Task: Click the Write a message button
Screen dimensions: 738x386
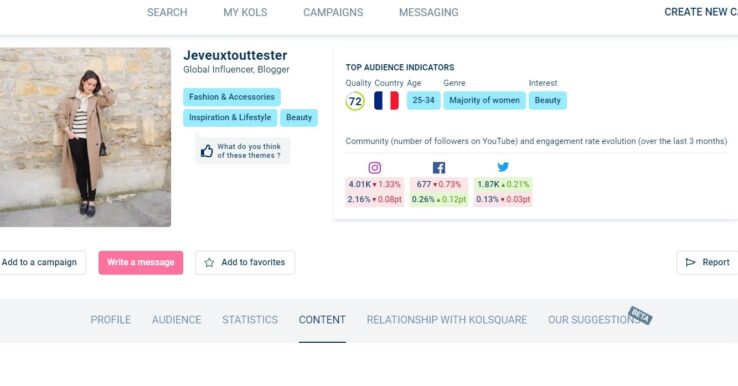Action: [x=141, y=263]
